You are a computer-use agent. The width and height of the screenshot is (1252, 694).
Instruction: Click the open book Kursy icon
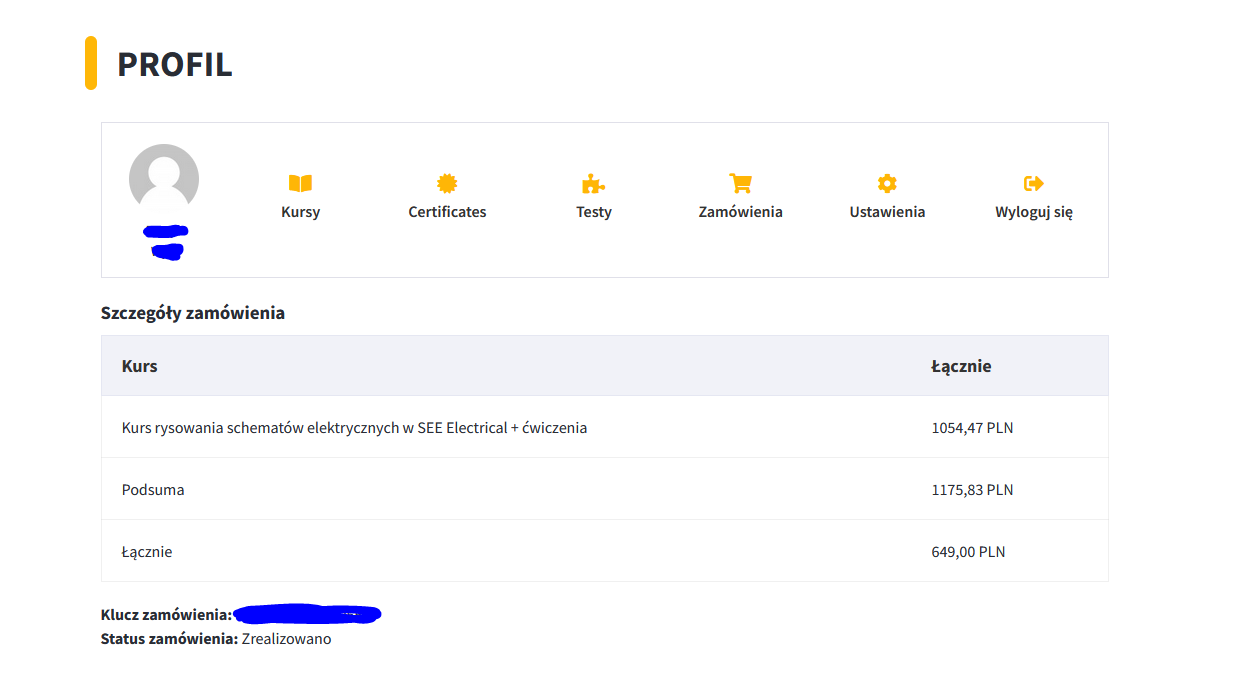(x=300, y=183)
